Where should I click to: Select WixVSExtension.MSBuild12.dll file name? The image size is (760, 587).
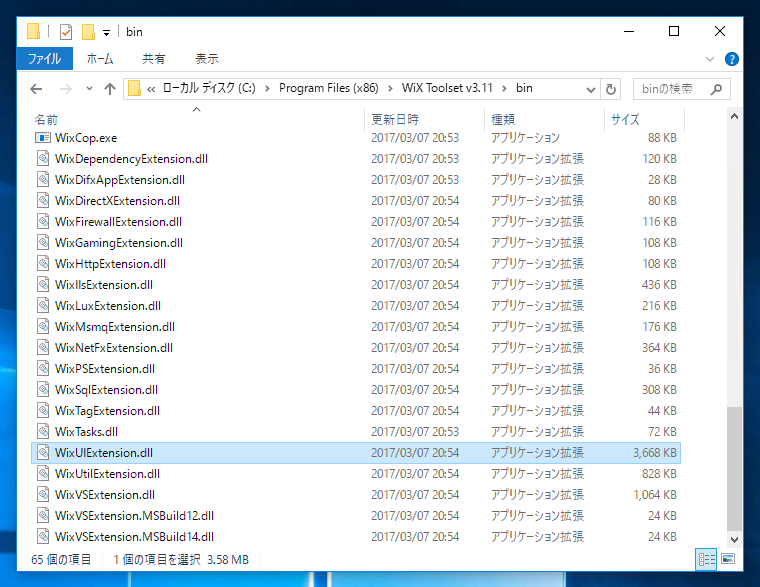click(x=134, y=516)
